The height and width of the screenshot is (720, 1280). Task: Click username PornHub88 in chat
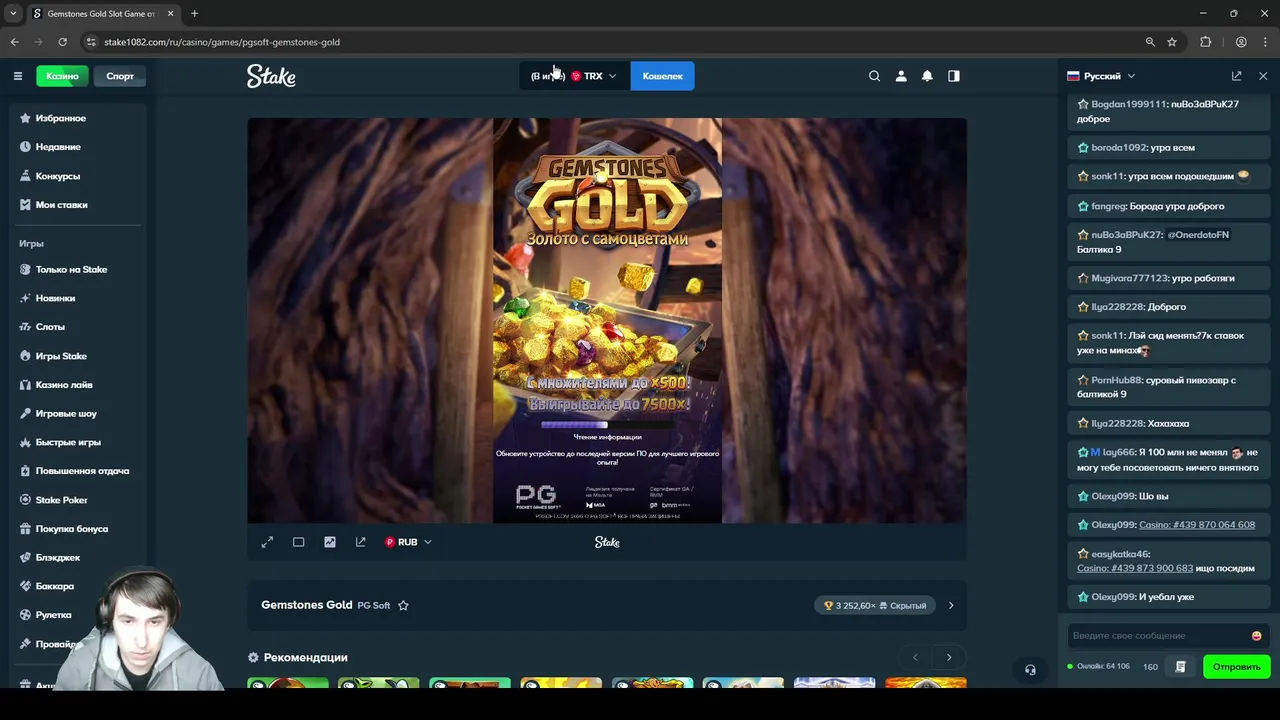(1116, 380)
